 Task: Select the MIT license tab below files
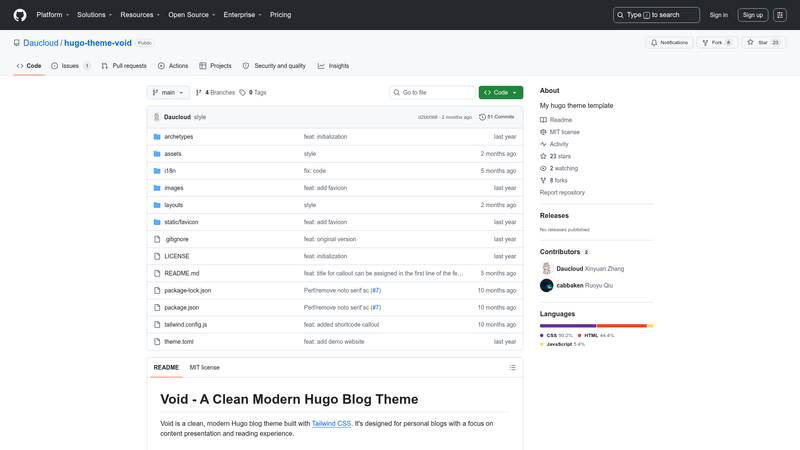[x=205, y=367]
